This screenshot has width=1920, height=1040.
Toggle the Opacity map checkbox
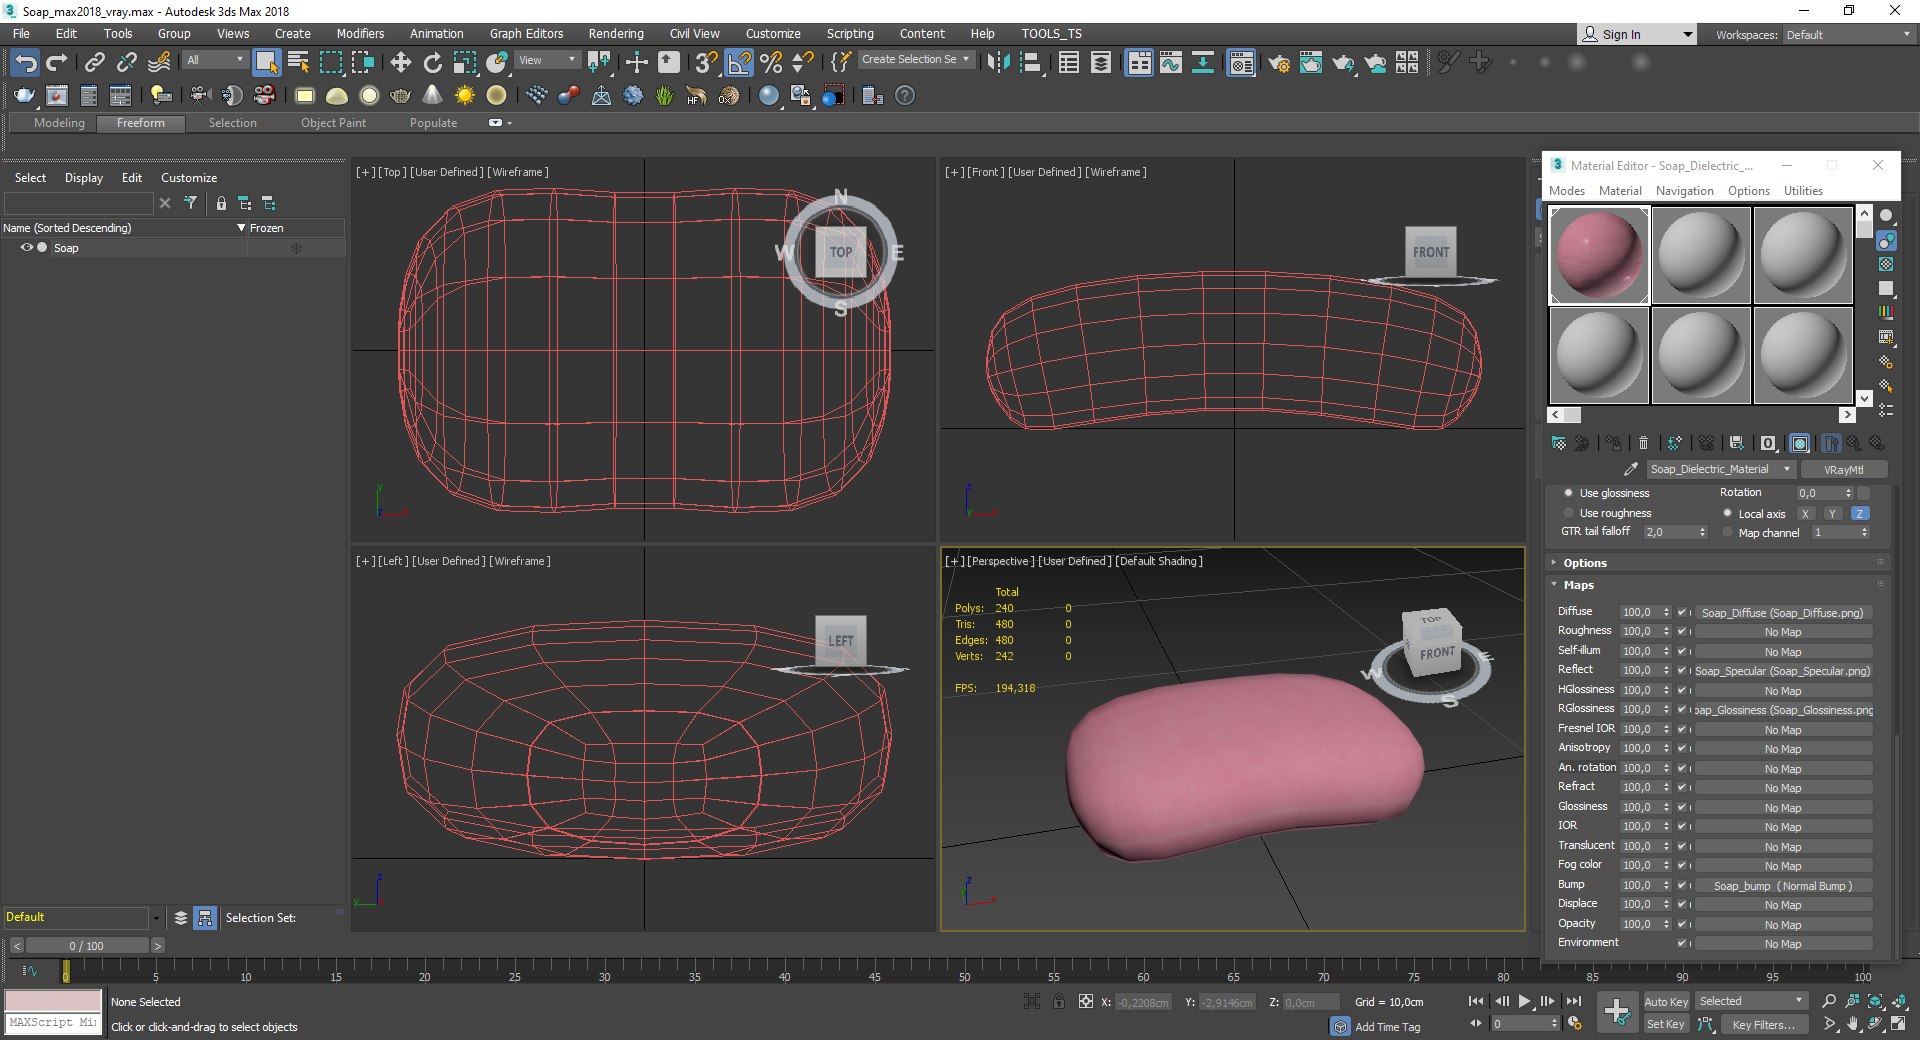(x=1683, y=924)
